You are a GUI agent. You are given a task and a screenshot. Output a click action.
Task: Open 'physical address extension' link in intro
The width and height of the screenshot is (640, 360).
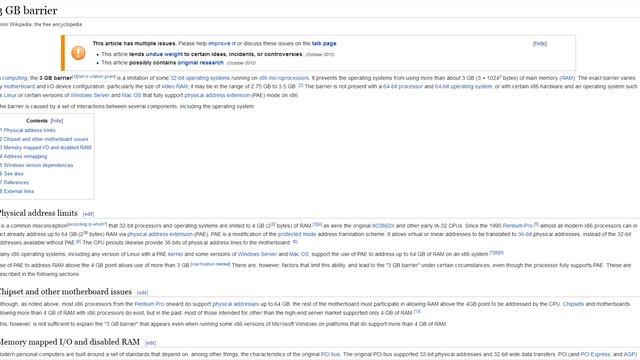point(217,95)
